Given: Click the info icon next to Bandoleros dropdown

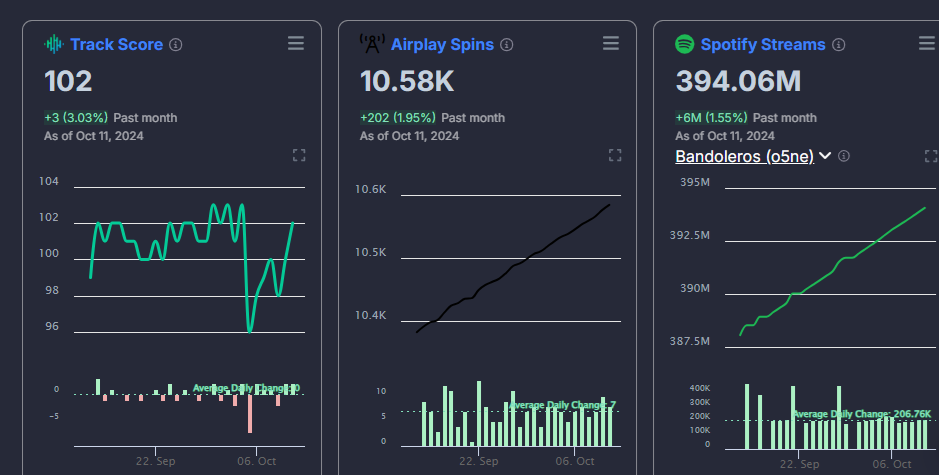Looking at the screenshot, I should tap(844, 156).
